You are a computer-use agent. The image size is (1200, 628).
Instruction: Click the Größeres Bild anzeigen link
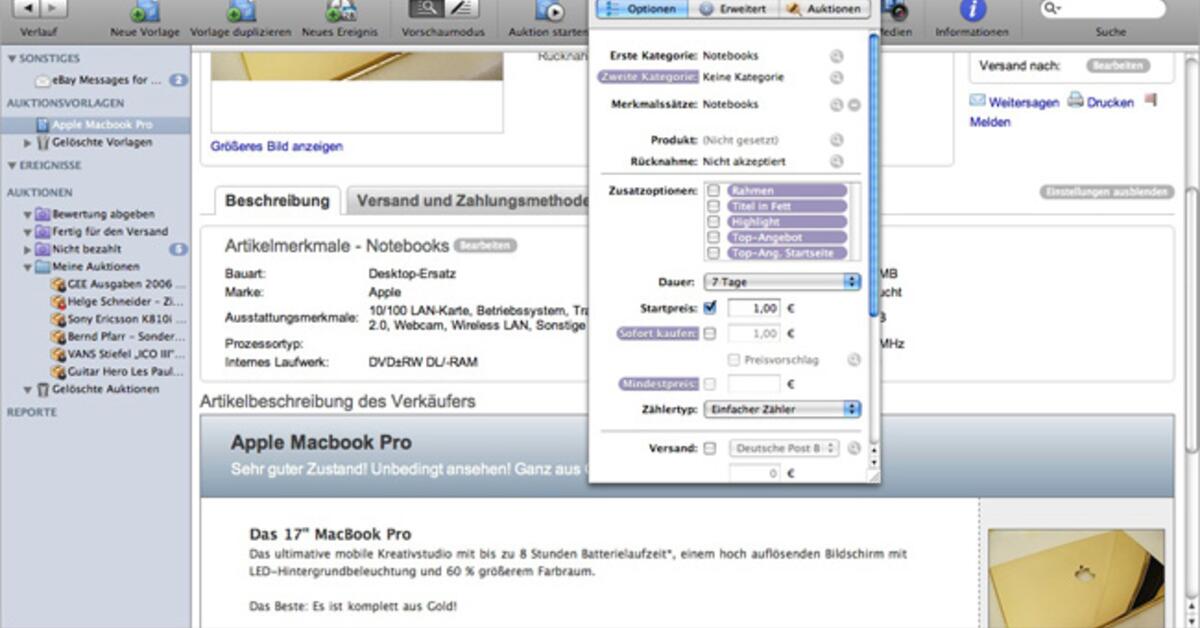[277, 147]
